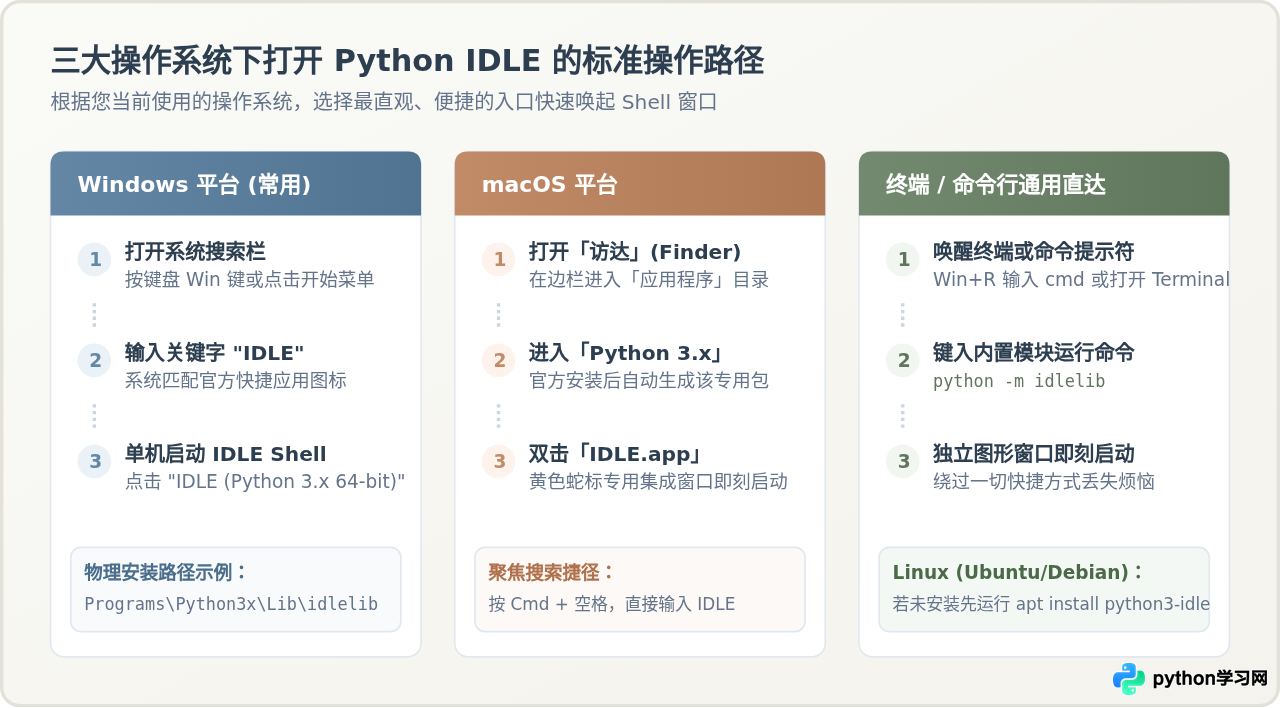Click the text 黄色蛇标专用集成窗口即刻启动
1280x708 pixels.
tap(658, 482)
